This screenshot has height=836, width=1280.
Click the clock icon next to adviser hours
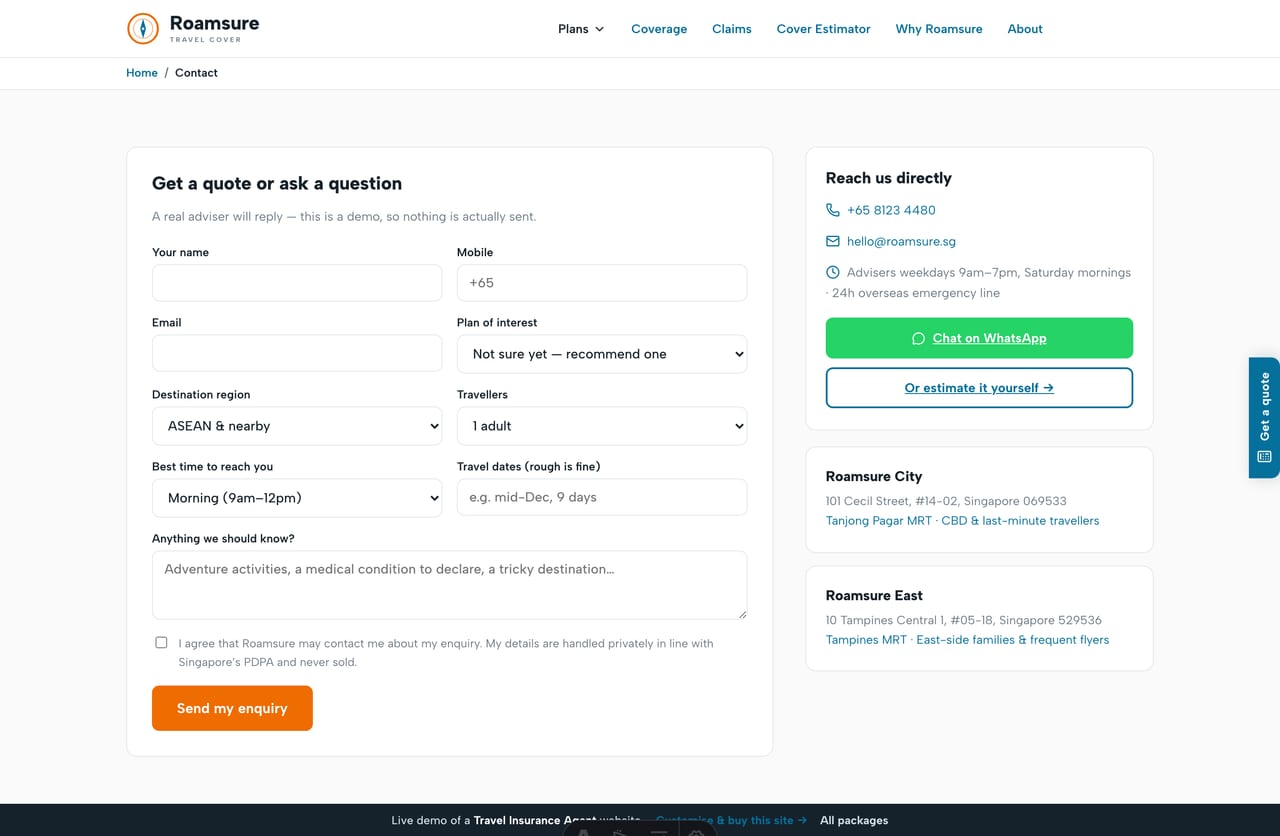click(x=832, y=272)
